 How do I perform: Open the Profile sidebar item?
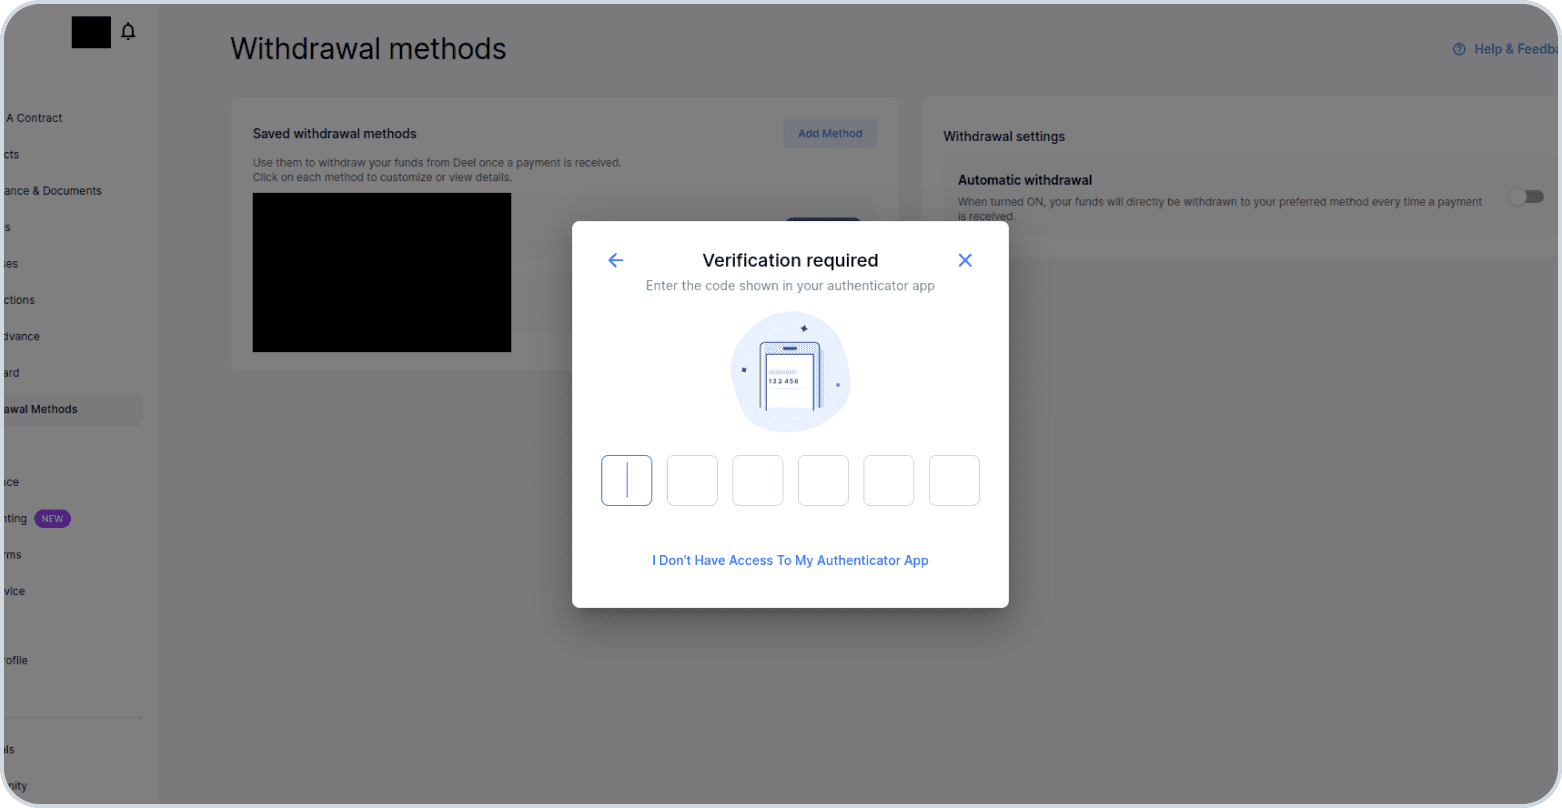[x=16, y=660]
